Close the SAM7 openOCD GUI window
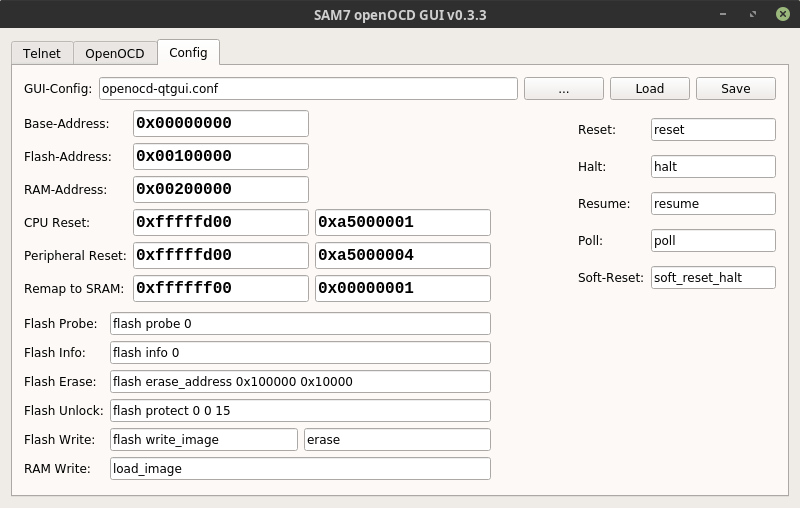 point(783,14)
